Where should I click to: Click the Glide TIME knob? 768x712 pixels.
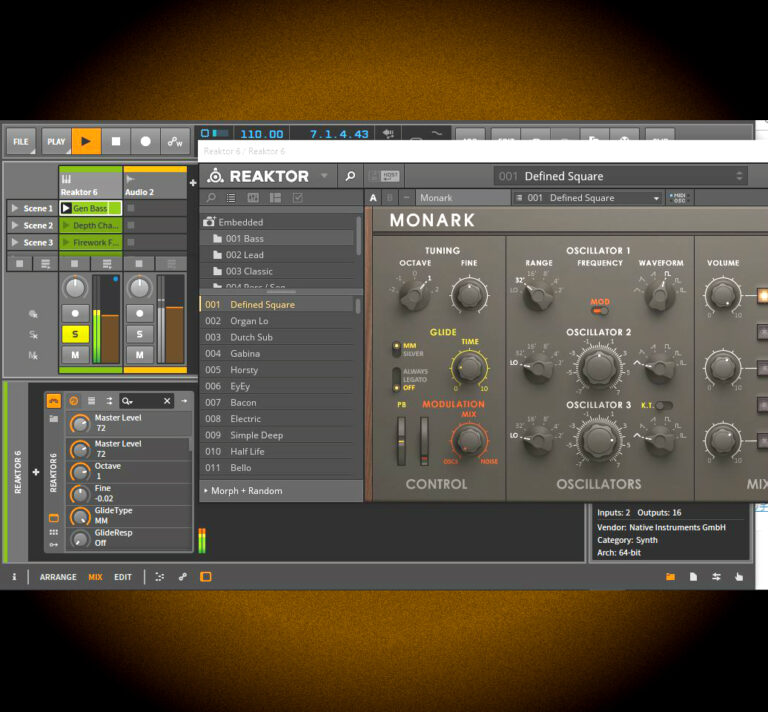[x=469, y=368]
